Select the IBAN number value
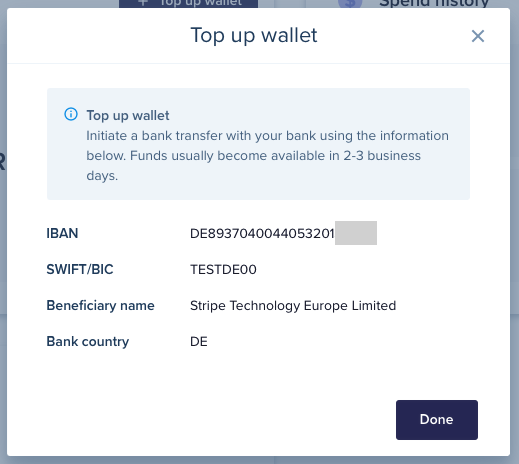The image size is (519, 464). [x=262, y=233]
